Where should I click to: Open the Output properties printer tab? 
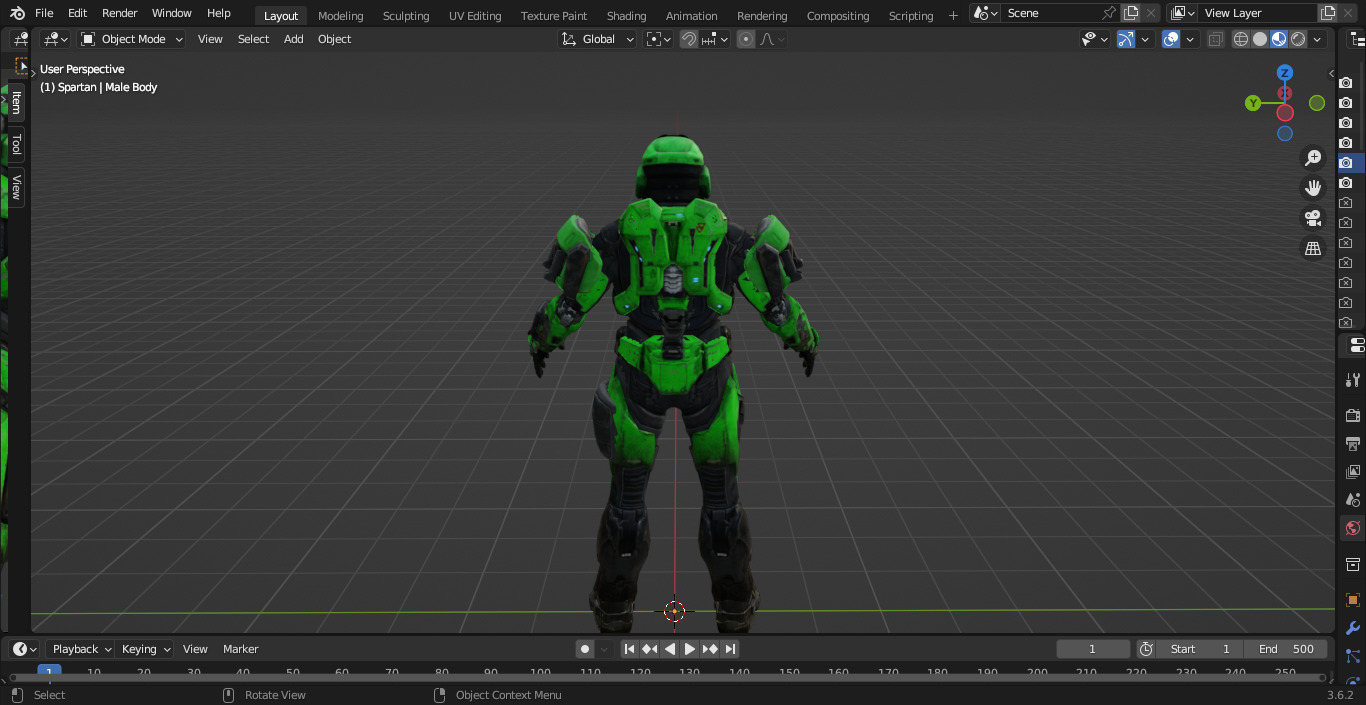point(1353,443)
